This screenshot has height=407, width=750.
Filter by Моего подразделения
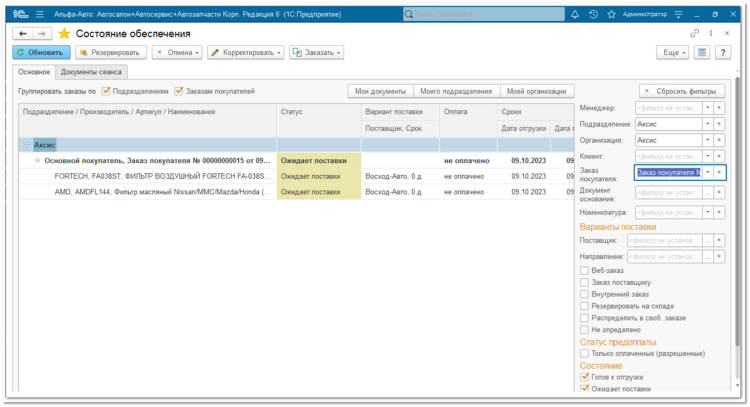point(456,91)
